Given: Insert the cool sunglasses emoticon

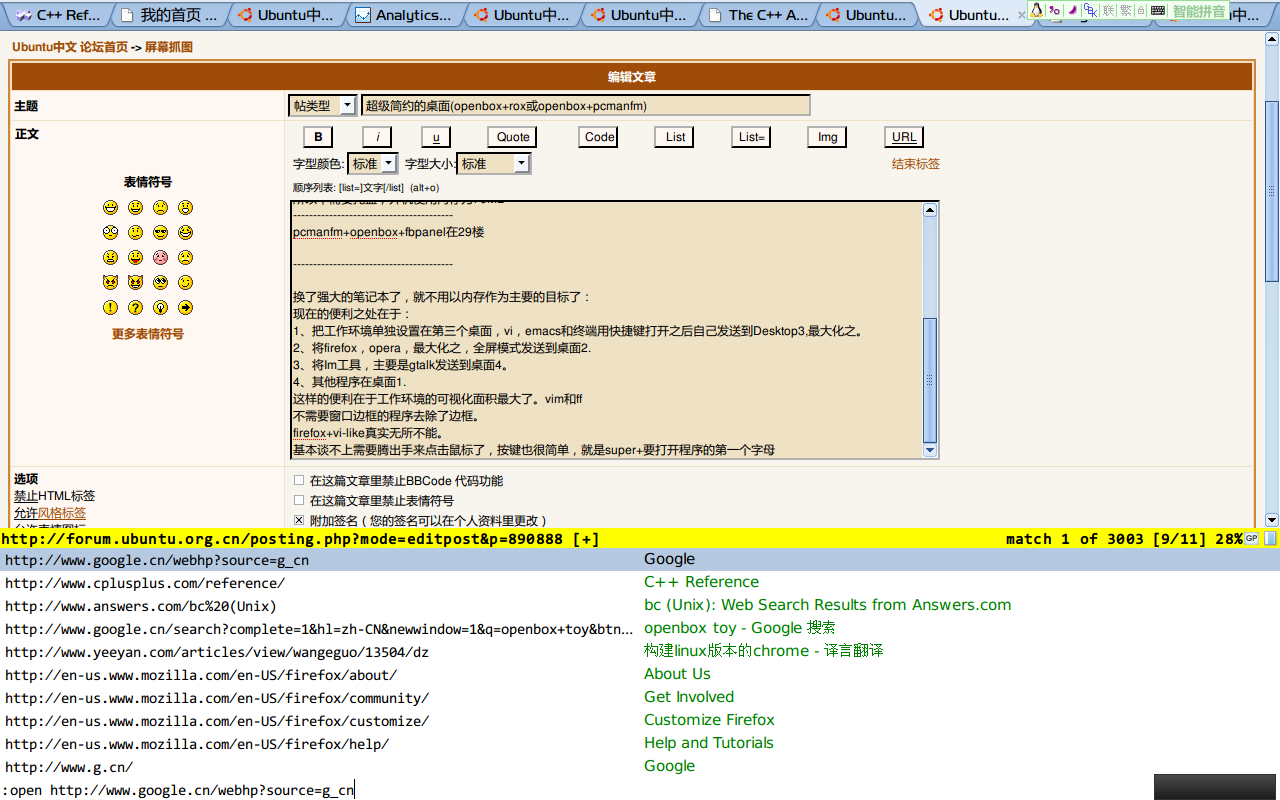Looking at the screenshot, I should pos(160,232).
